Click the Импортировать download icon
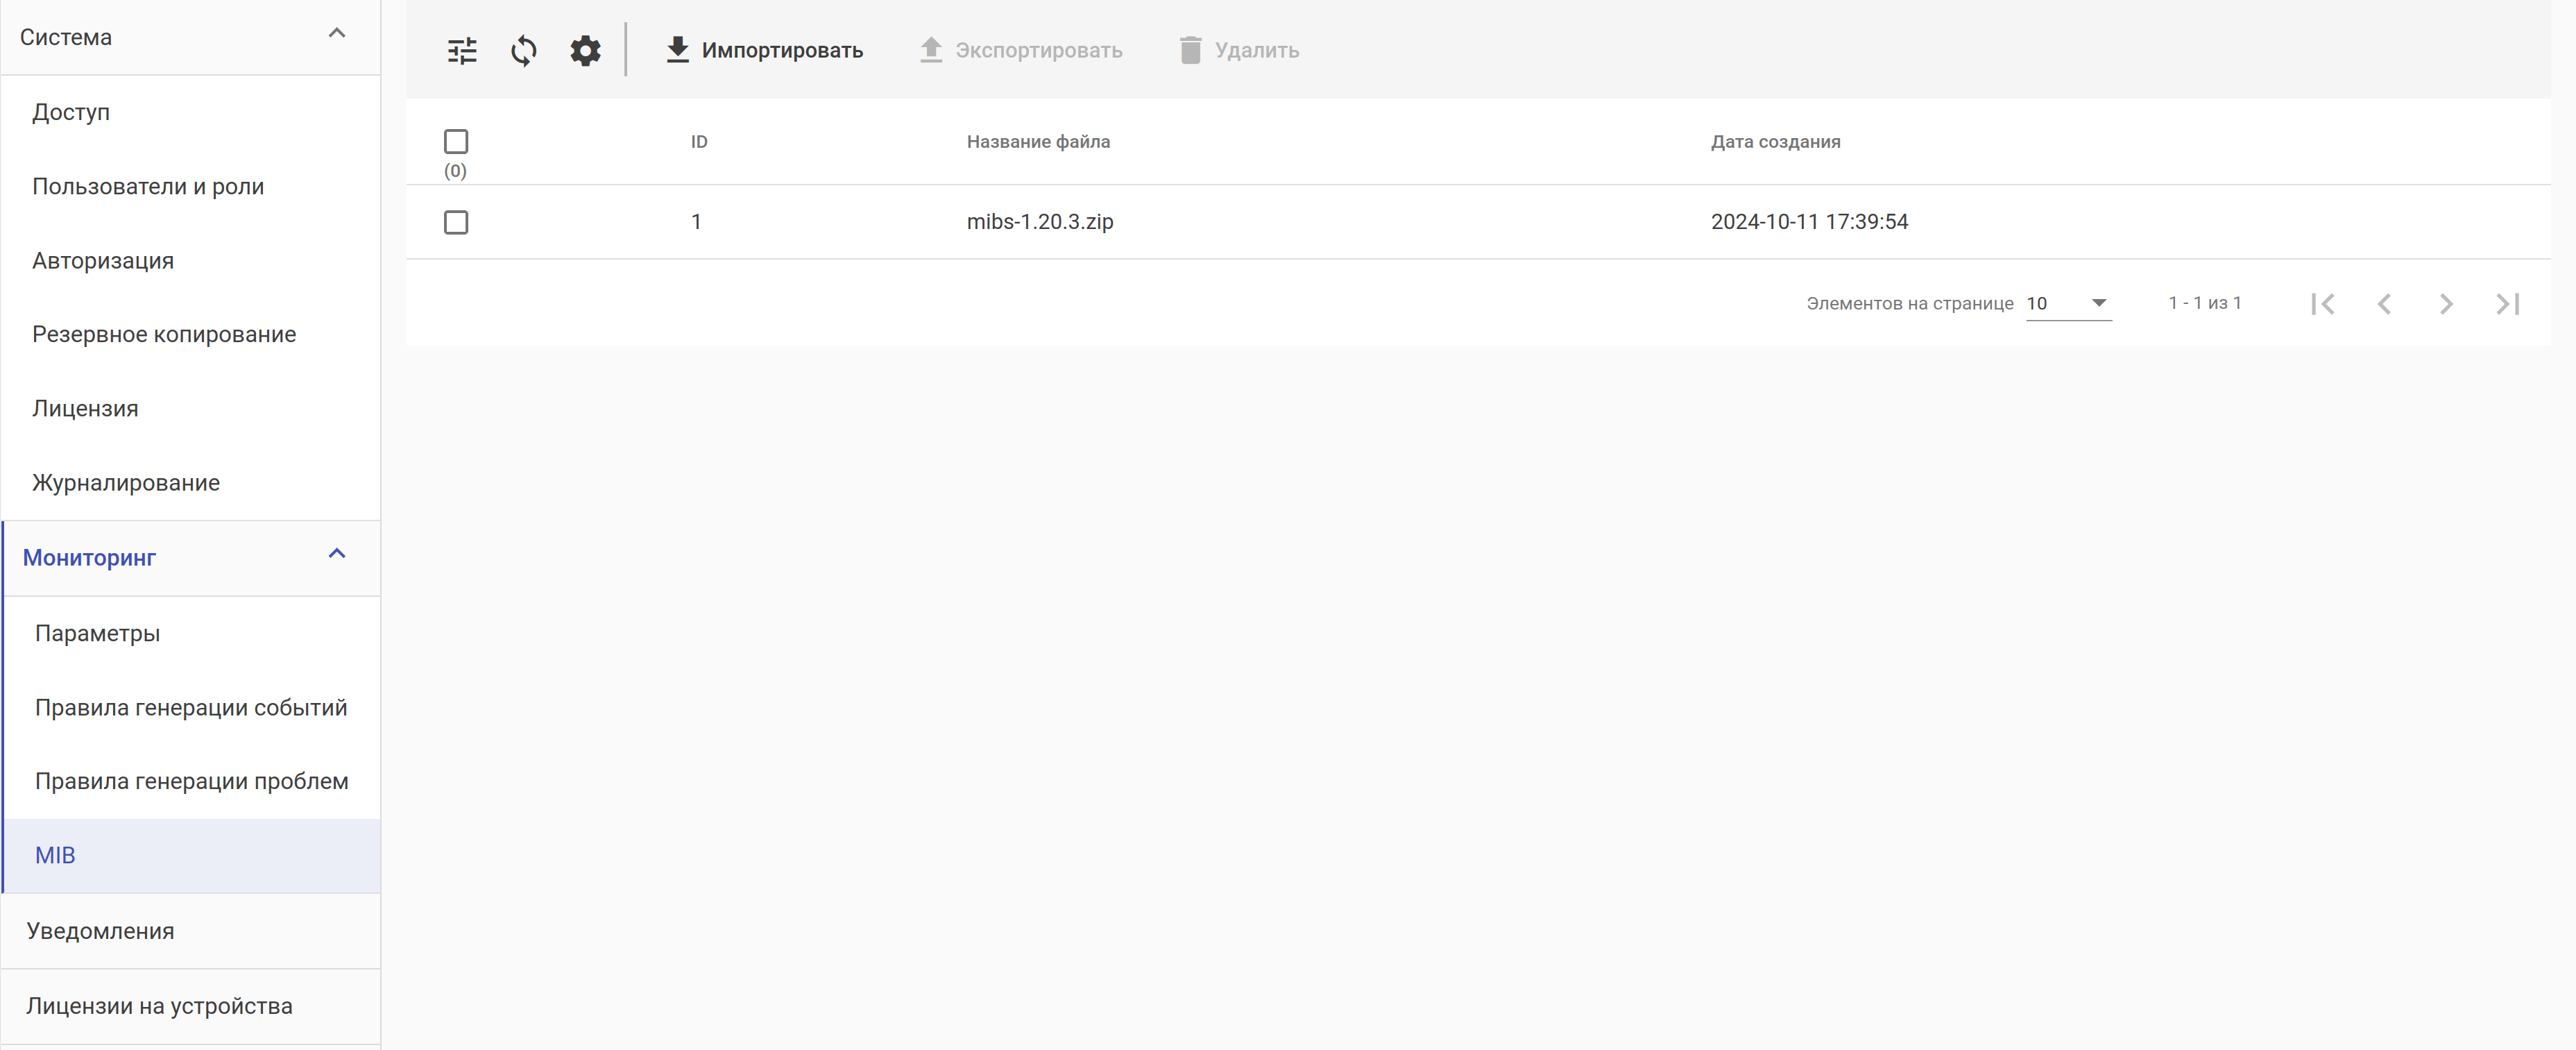 677,50
